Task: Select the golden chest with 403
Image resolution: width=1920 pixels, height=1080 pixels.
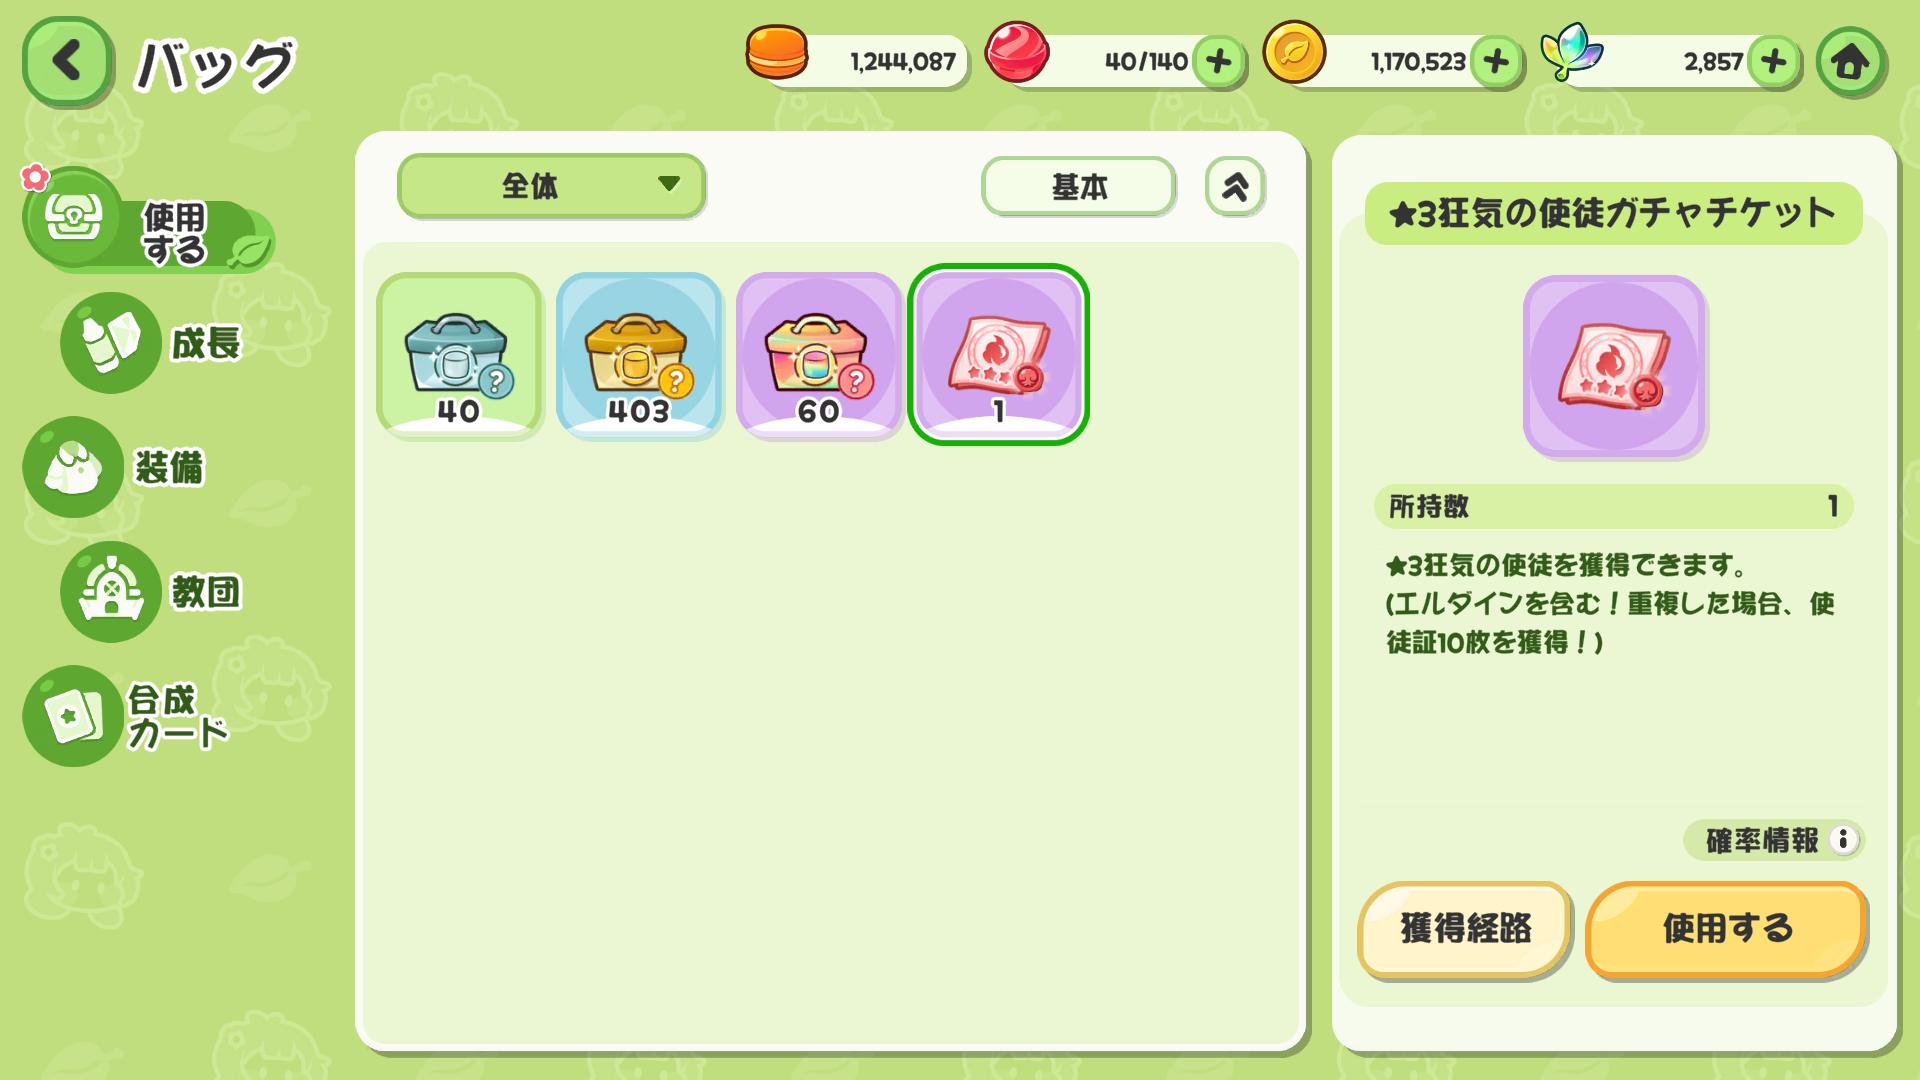Action: click(x=639, y=355)
